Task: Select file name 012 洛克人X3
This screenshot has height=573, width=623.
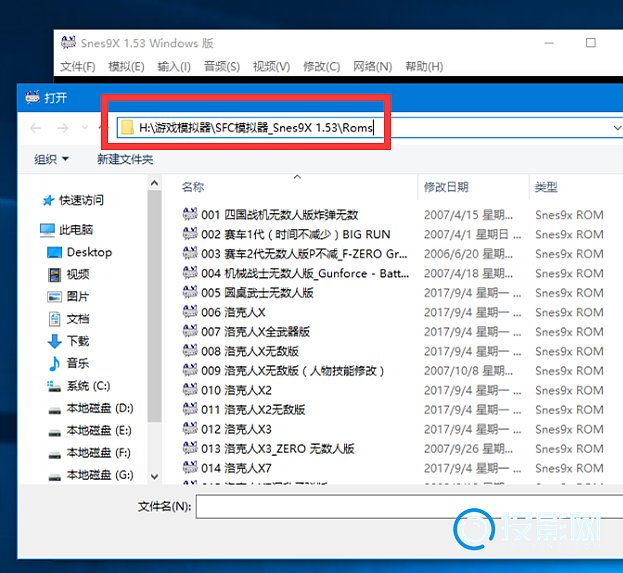Action: [236, 429]
